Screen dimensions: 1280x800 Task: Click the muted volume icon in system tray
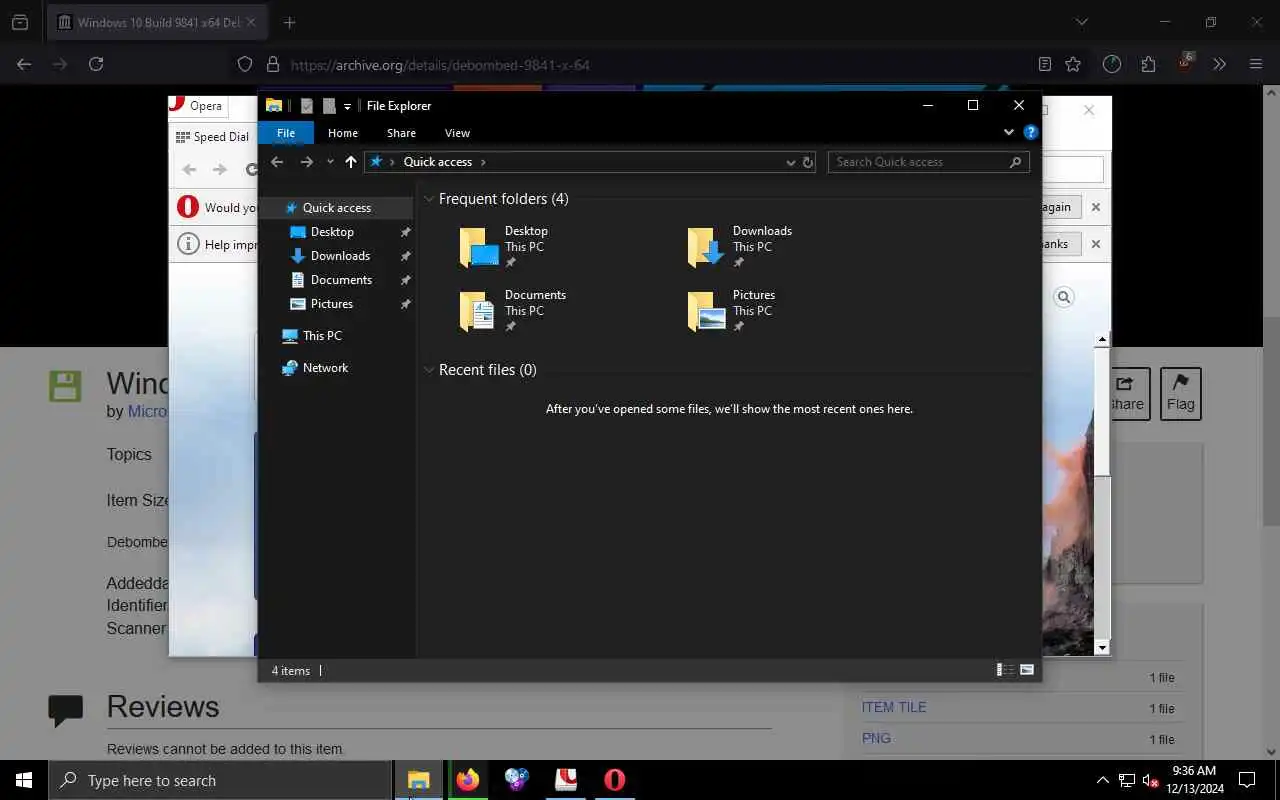[x=1151, y=780]
